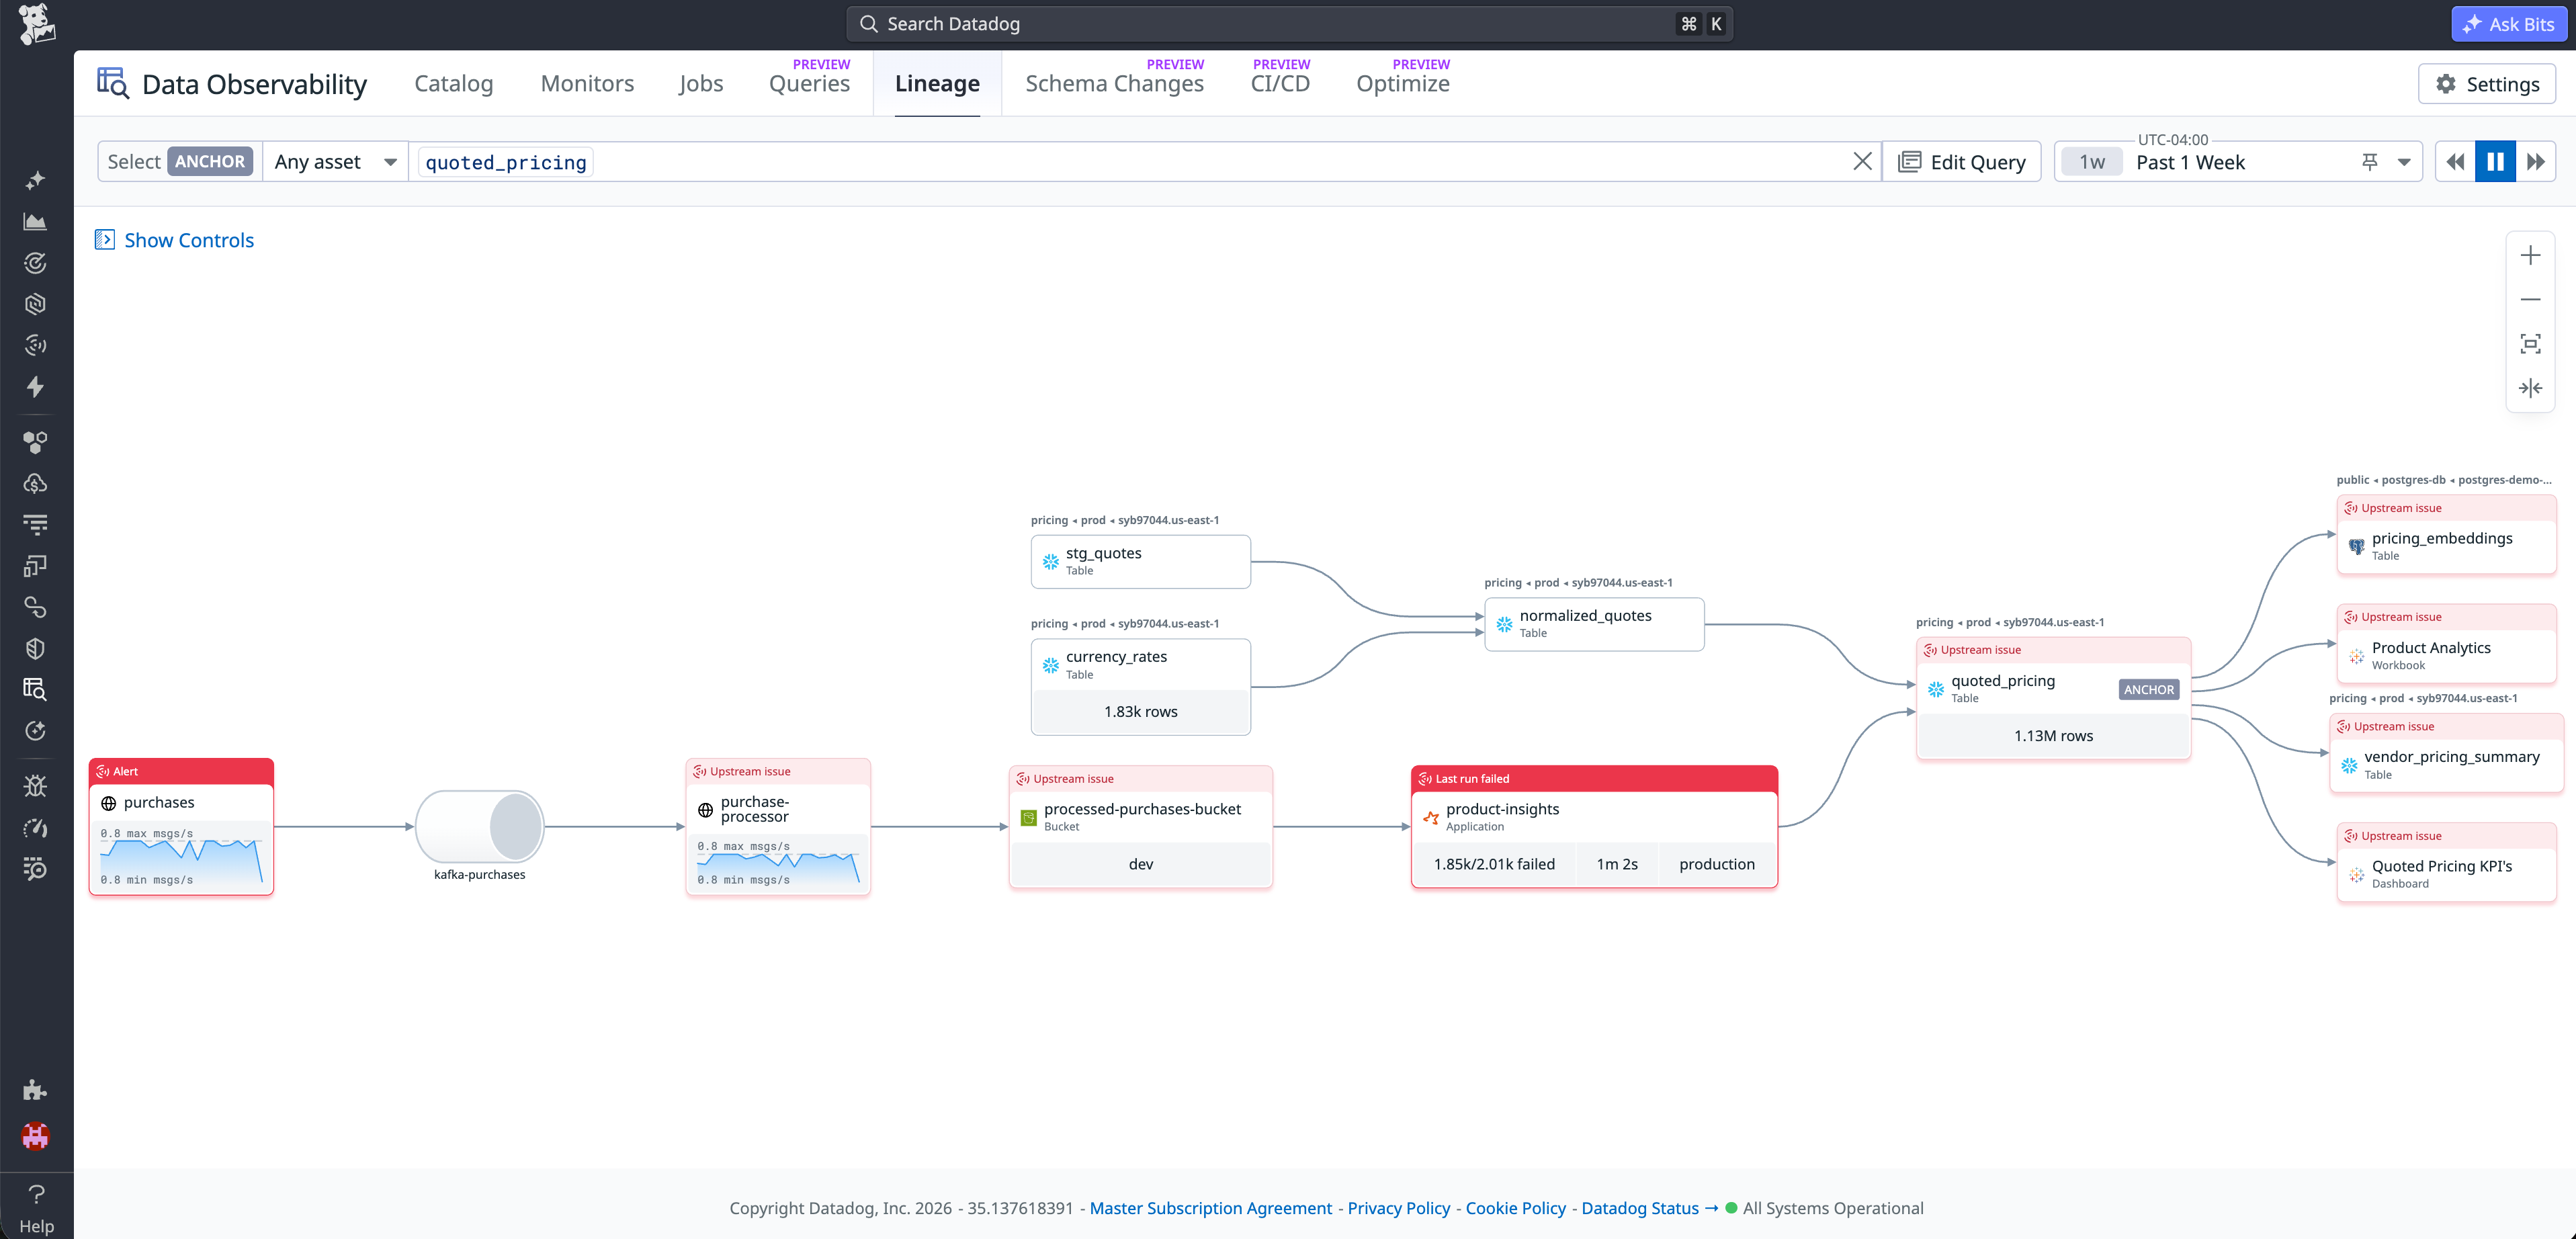Screen dimensions: 2576x1239
Task: Click the collapse graph icon under fit-to-screen
Action: 2530,388
